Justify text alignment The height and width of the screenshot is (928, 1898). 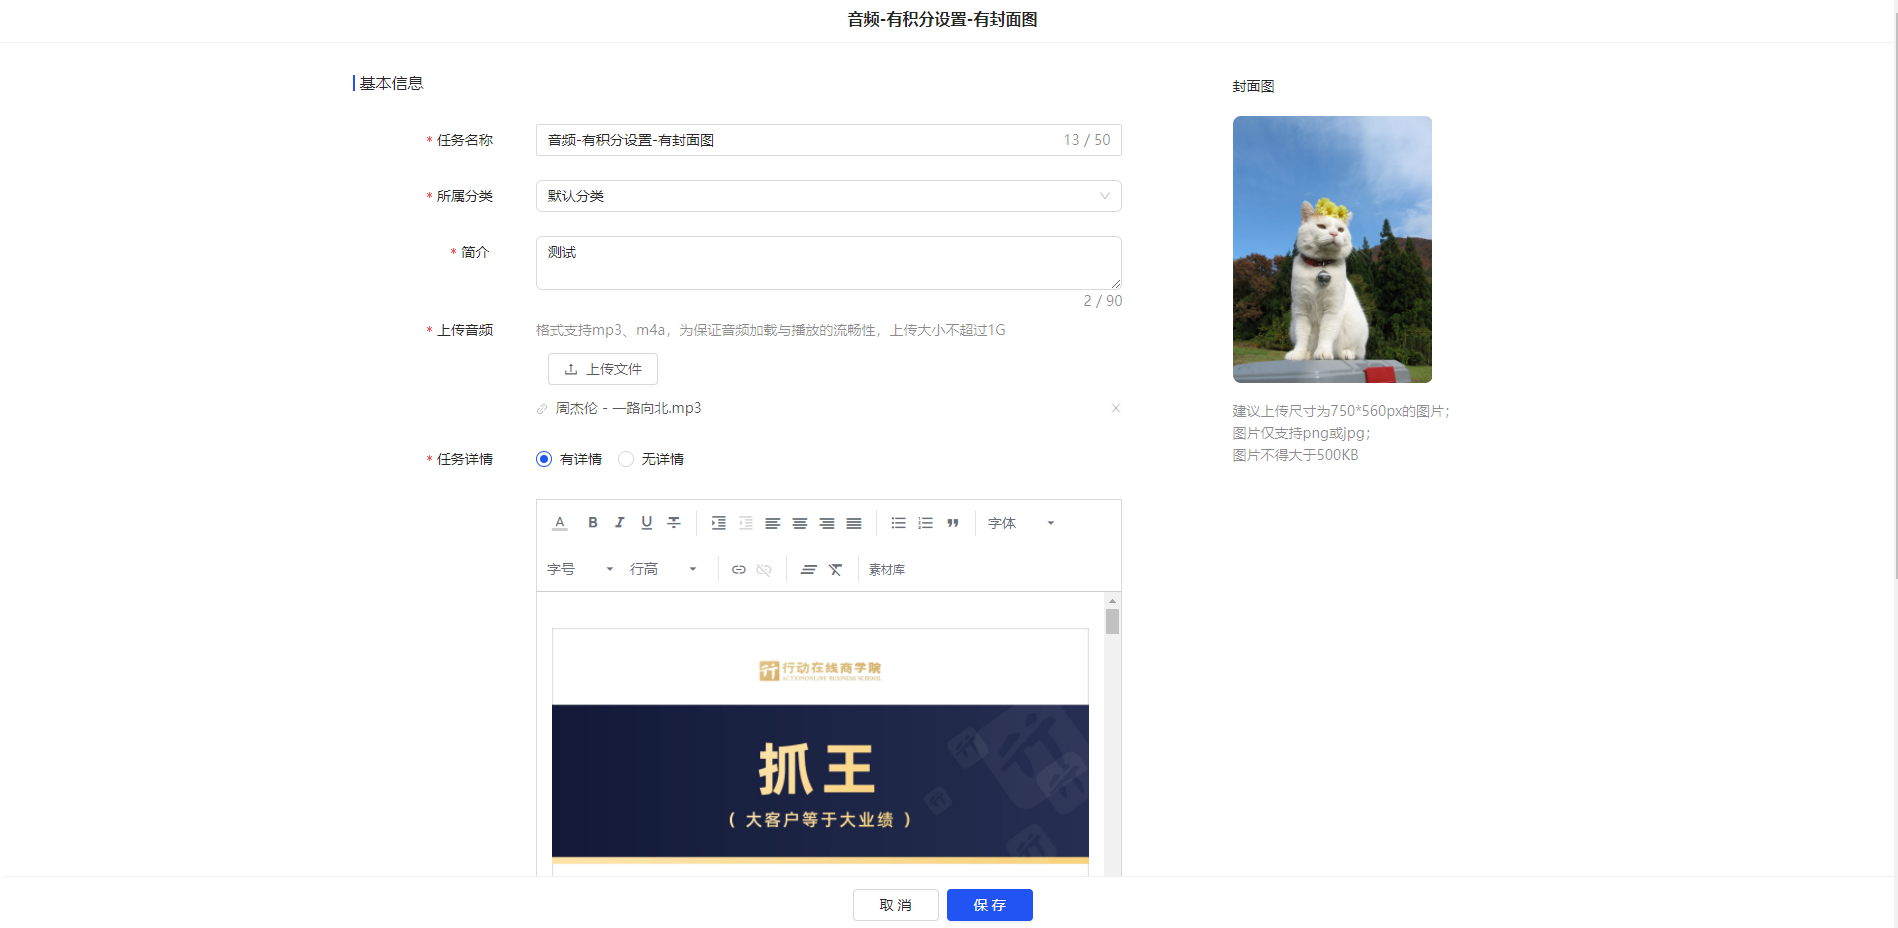point(854,523)
